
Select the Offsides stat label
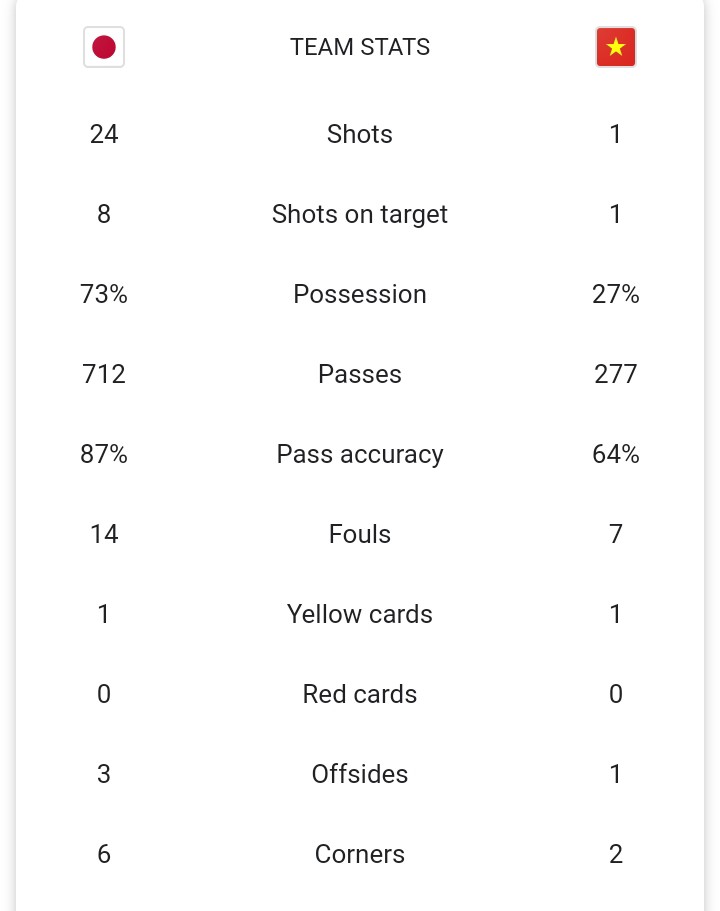point(360,774)
